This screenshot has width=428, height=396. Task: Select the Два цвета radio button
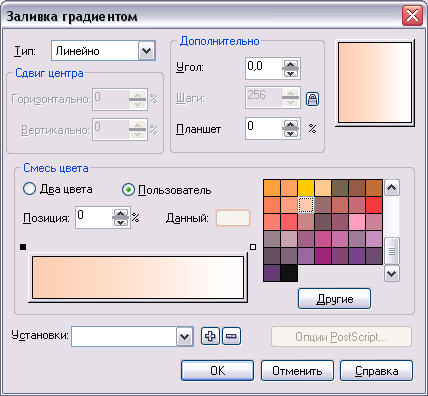pyautogui.click(x=29, y=189)
